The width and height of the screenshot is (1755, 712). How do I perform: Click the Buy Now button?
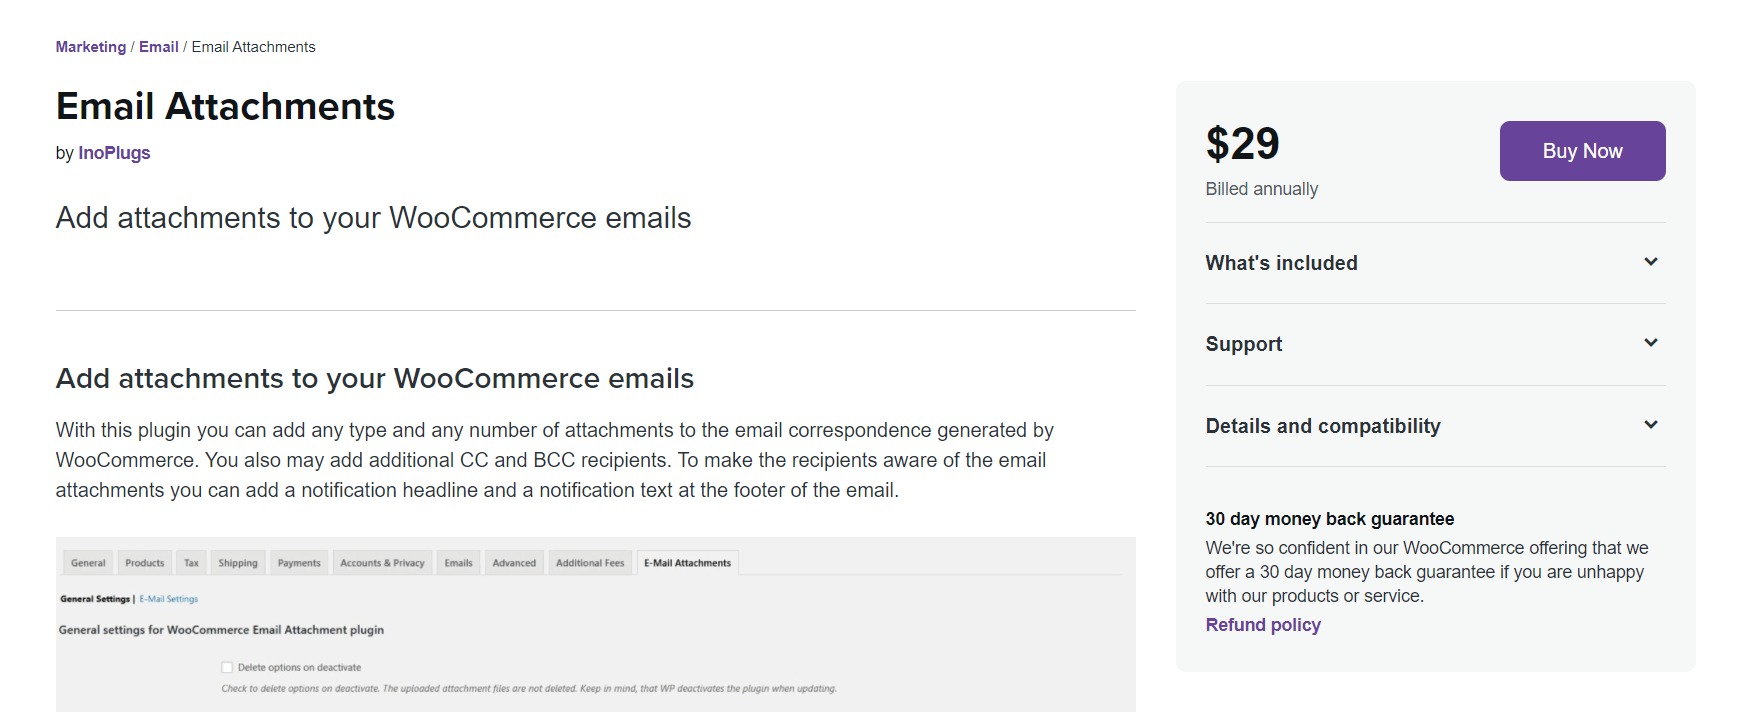1581,151
